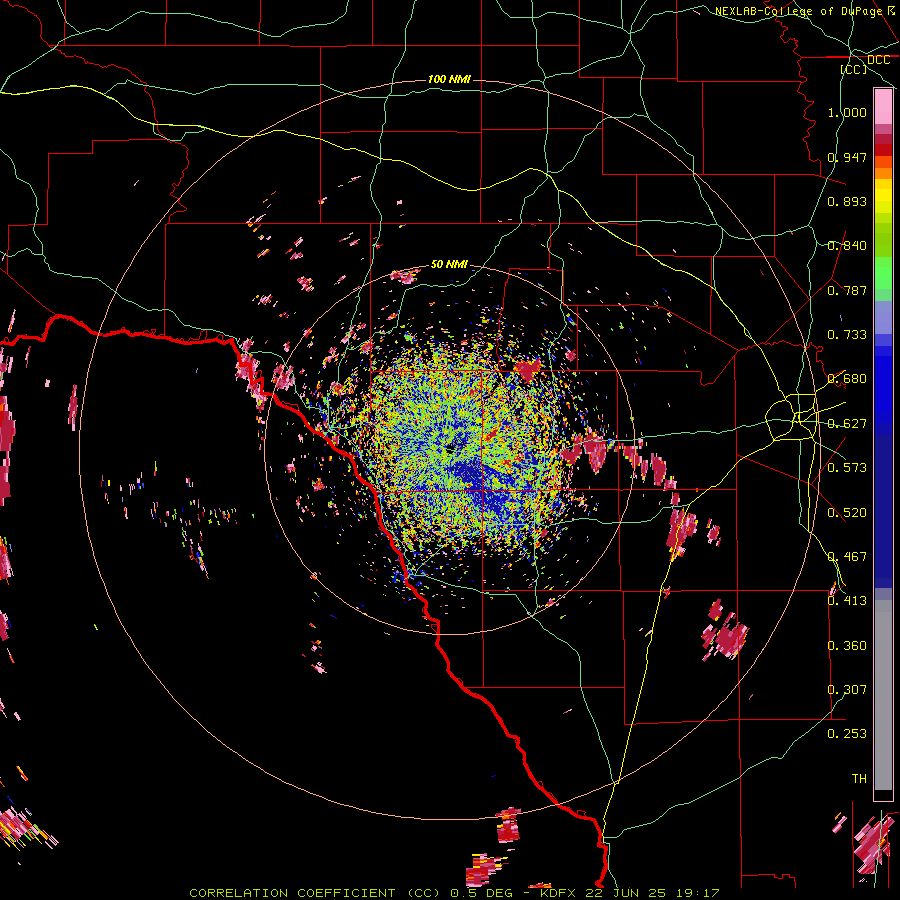Image resolution: width=900 pixels, height=900 pixels.
Task: Click the 0.840 scale label
Action: coord(847,246)
